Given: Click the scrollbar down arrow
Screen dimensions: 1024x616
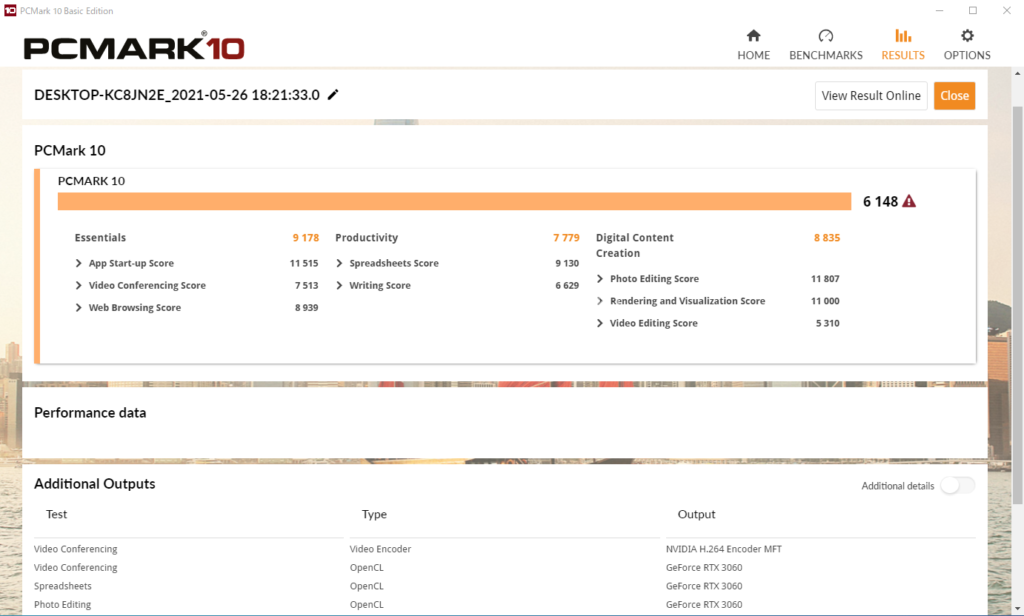Looking at the screenshot, I should tap(1017, 608).
